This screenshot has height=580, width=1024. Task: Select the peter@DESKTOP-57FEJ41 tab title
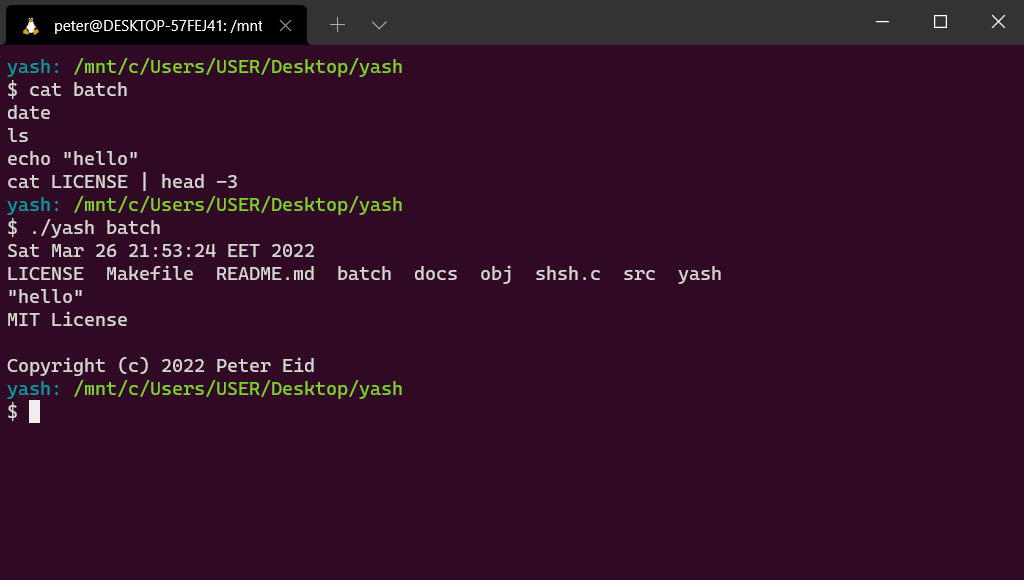click(158, 25)
